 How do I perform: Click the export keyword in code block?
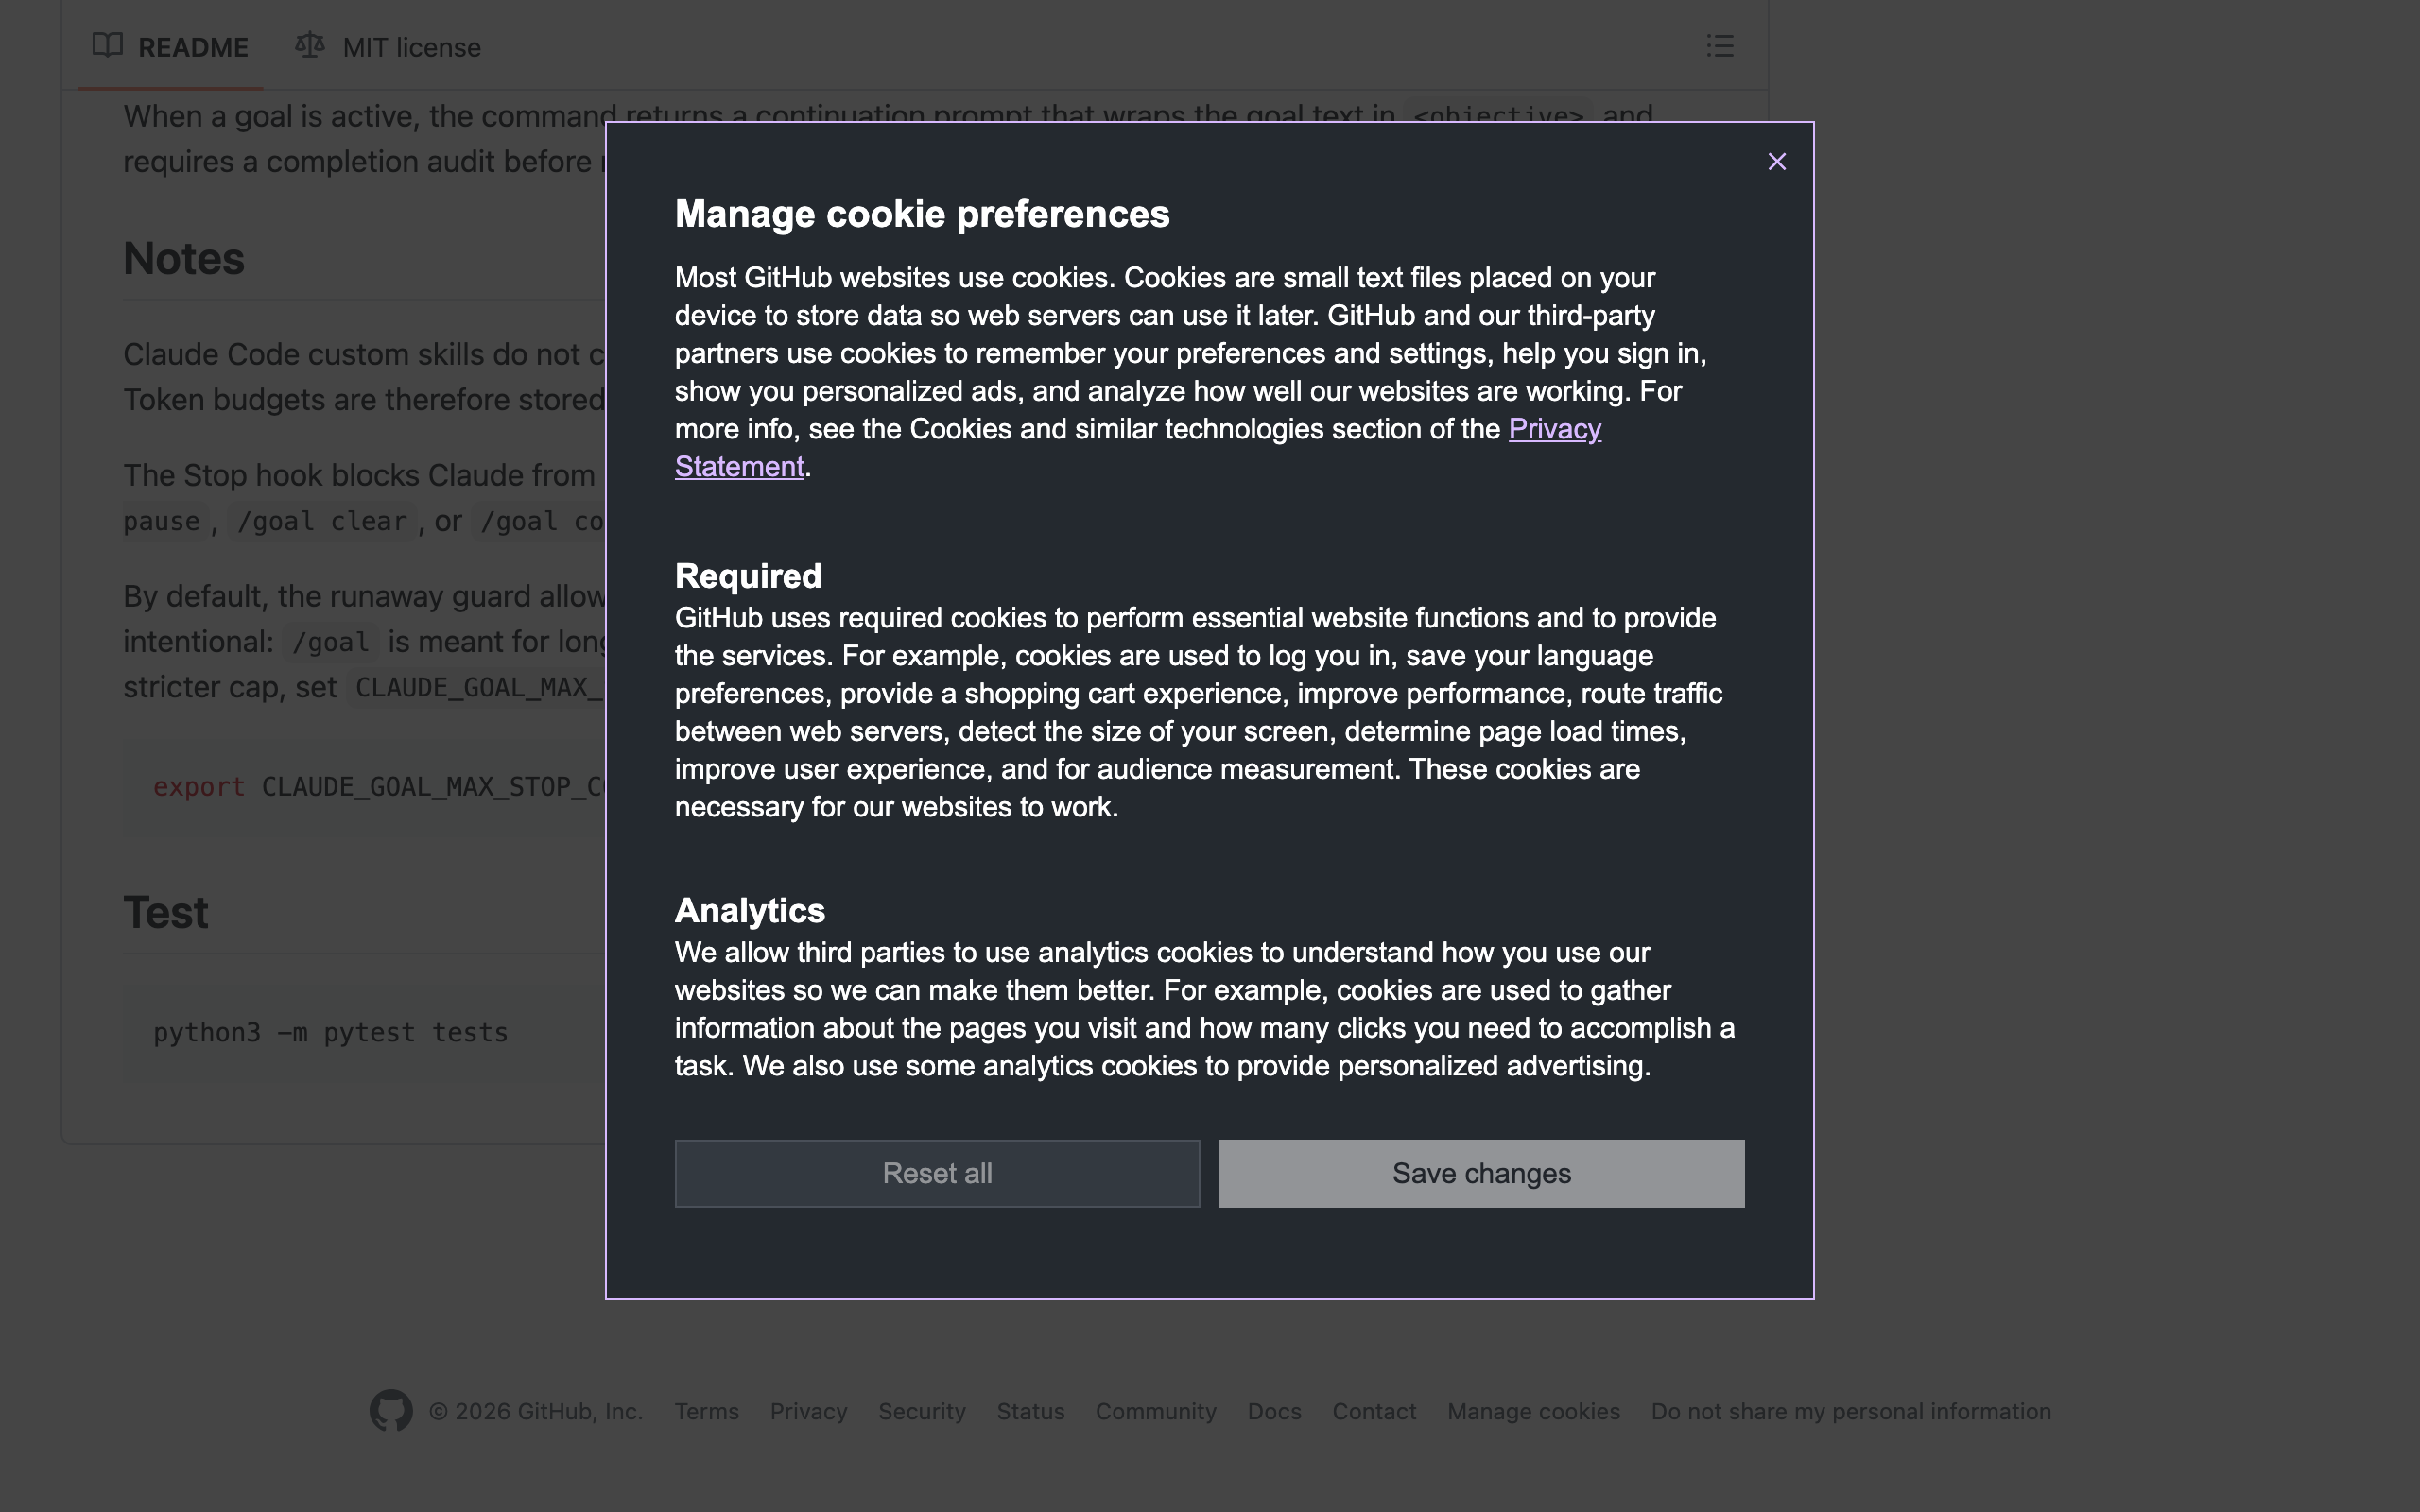coord(199,787)
